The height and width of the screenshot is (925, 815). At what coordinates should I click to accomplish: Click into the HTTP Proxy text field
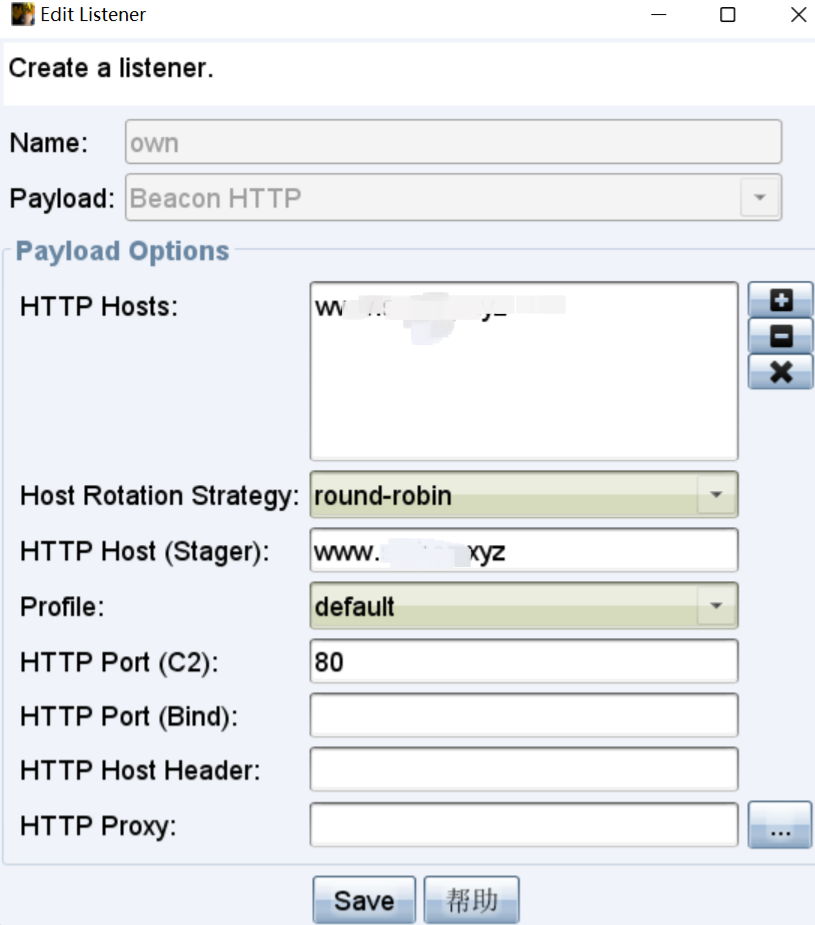tap(523, 825)
